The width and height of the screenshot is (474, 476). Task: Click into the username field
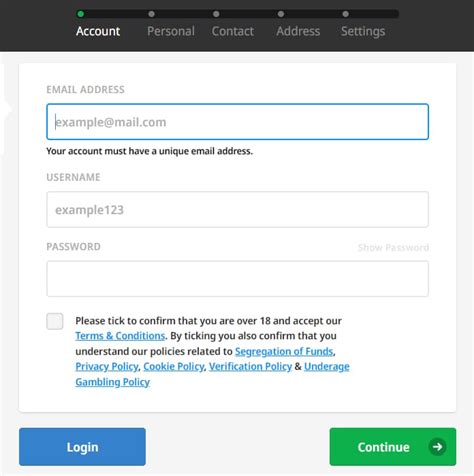point(237,209)
